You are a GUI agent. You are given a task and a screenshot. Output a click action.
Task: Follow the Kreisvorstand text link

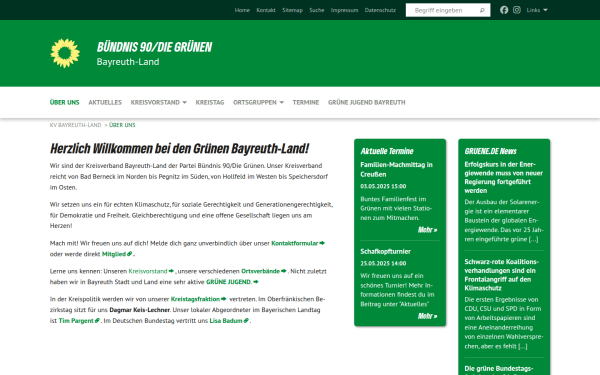tap(151, 271)
